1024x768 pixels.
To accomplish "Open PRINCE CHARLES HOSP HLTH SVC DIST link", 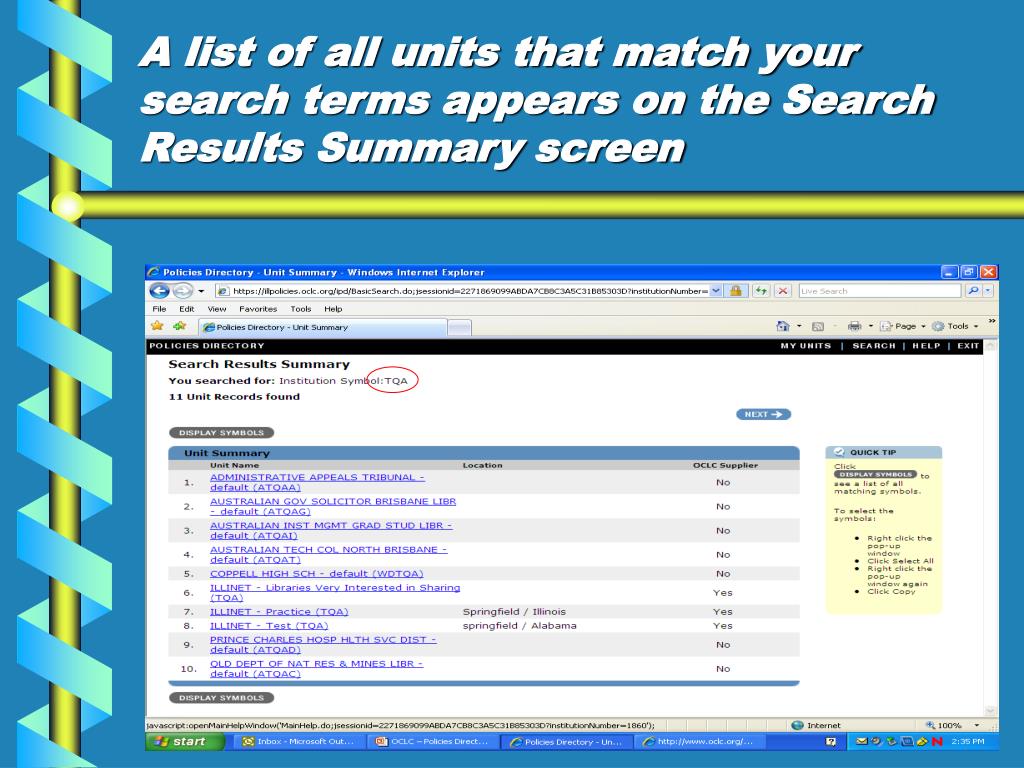I will point(323,645).
